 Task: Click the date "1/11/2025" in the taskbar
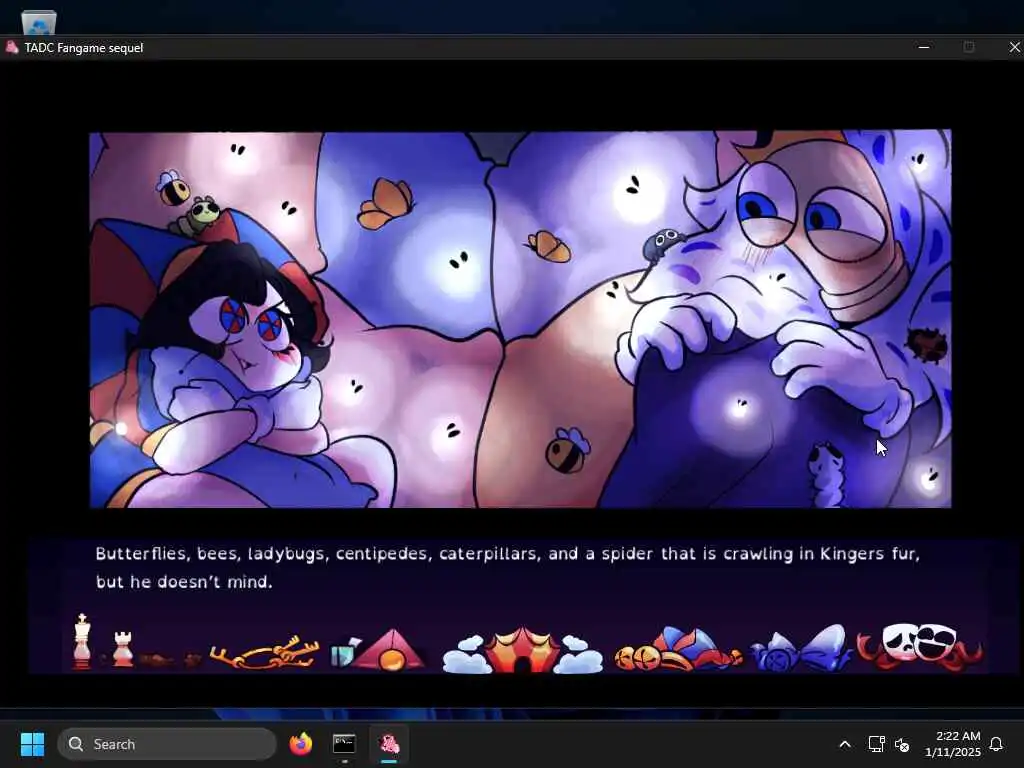pyautogui.click(x=953, y=752)
